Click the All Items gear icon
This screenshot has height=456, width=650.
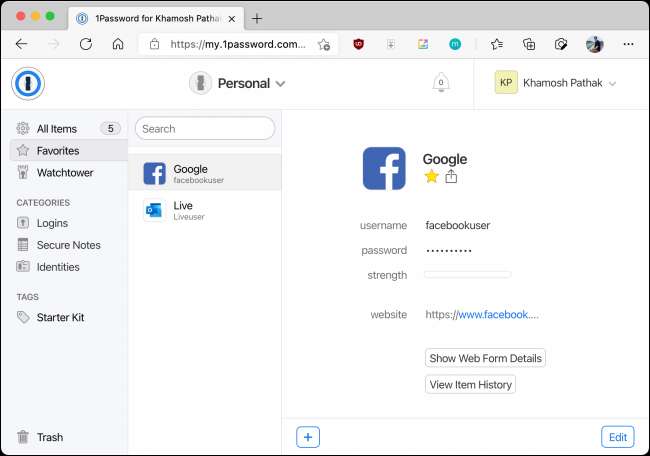click(23, 129)
